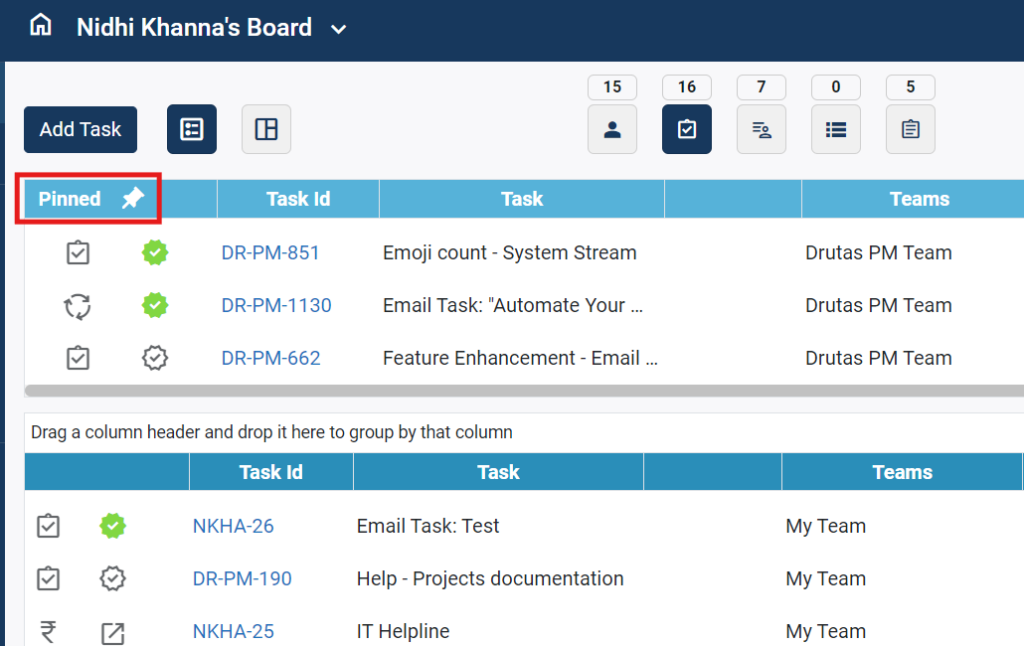The width and height of the screenshot is (1024, 646).
Task: Open the mentions filter icon showing count 7
Action: [761, 128]
